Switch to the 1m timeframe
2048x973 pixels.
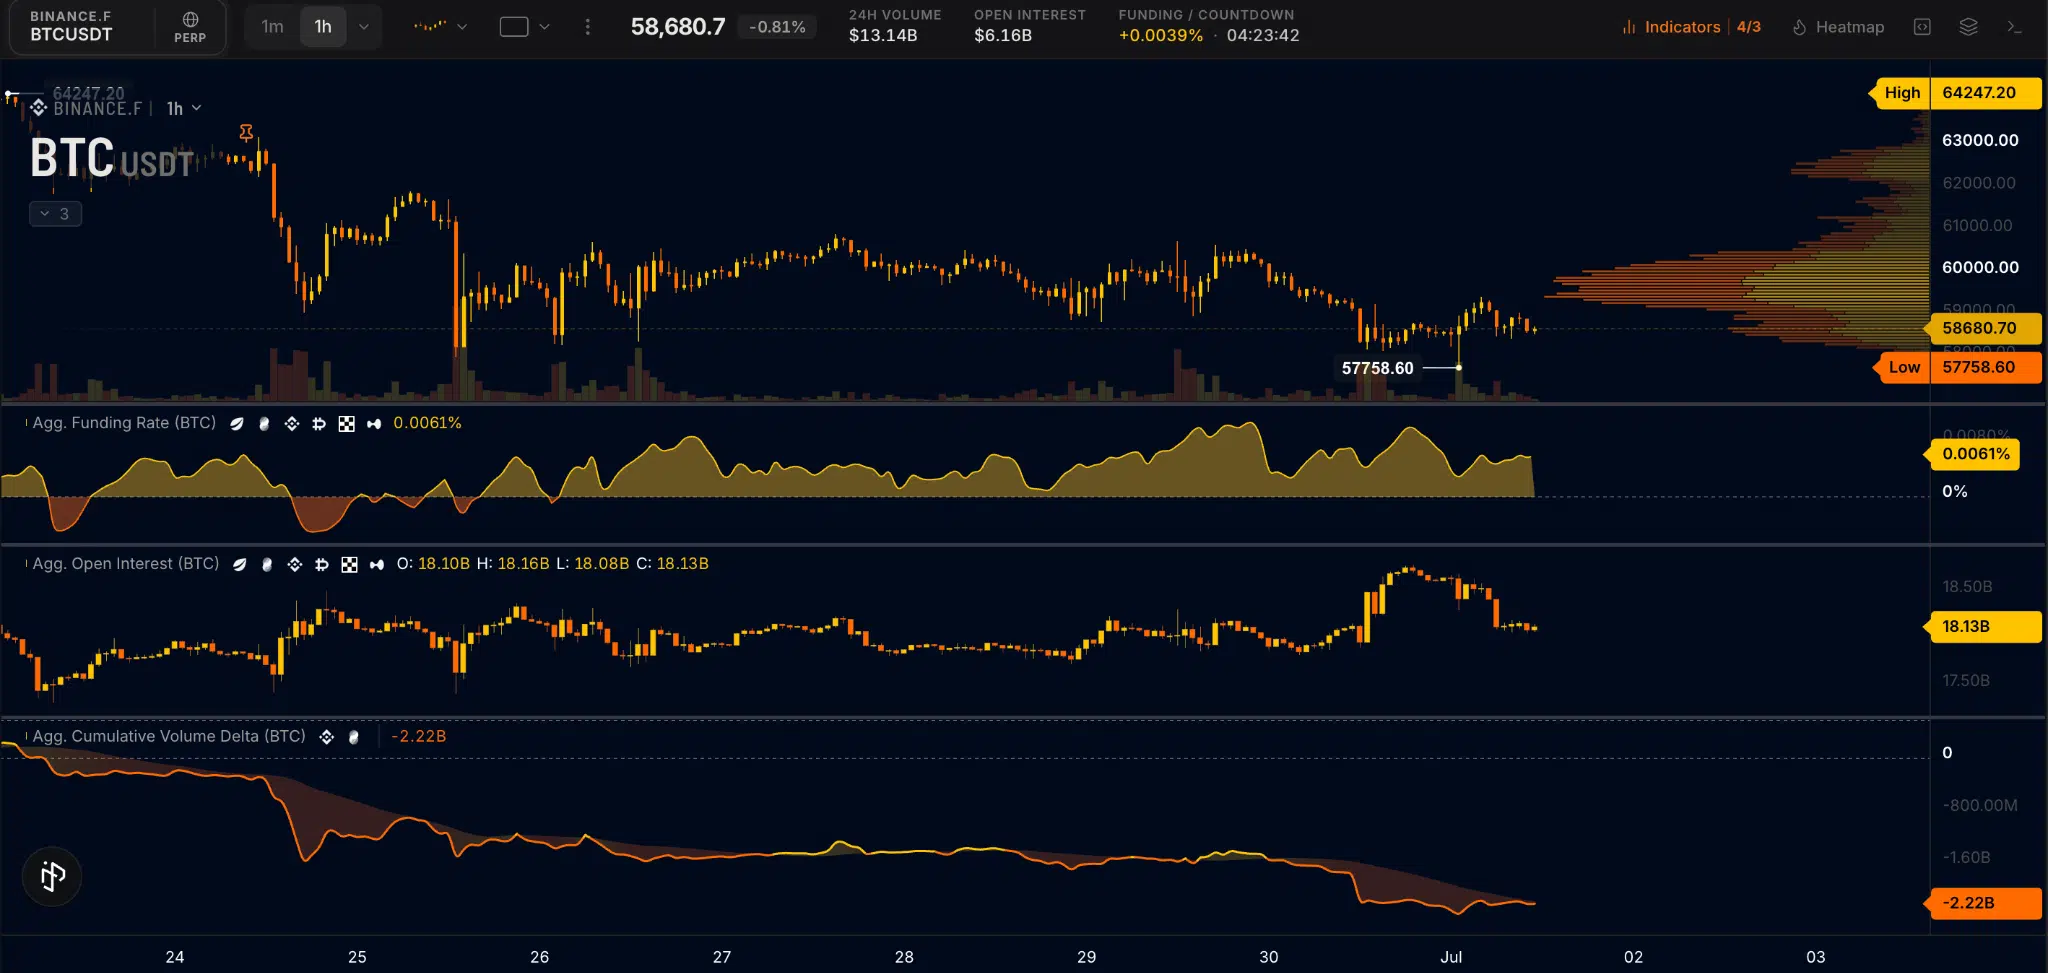pos(272,27)
